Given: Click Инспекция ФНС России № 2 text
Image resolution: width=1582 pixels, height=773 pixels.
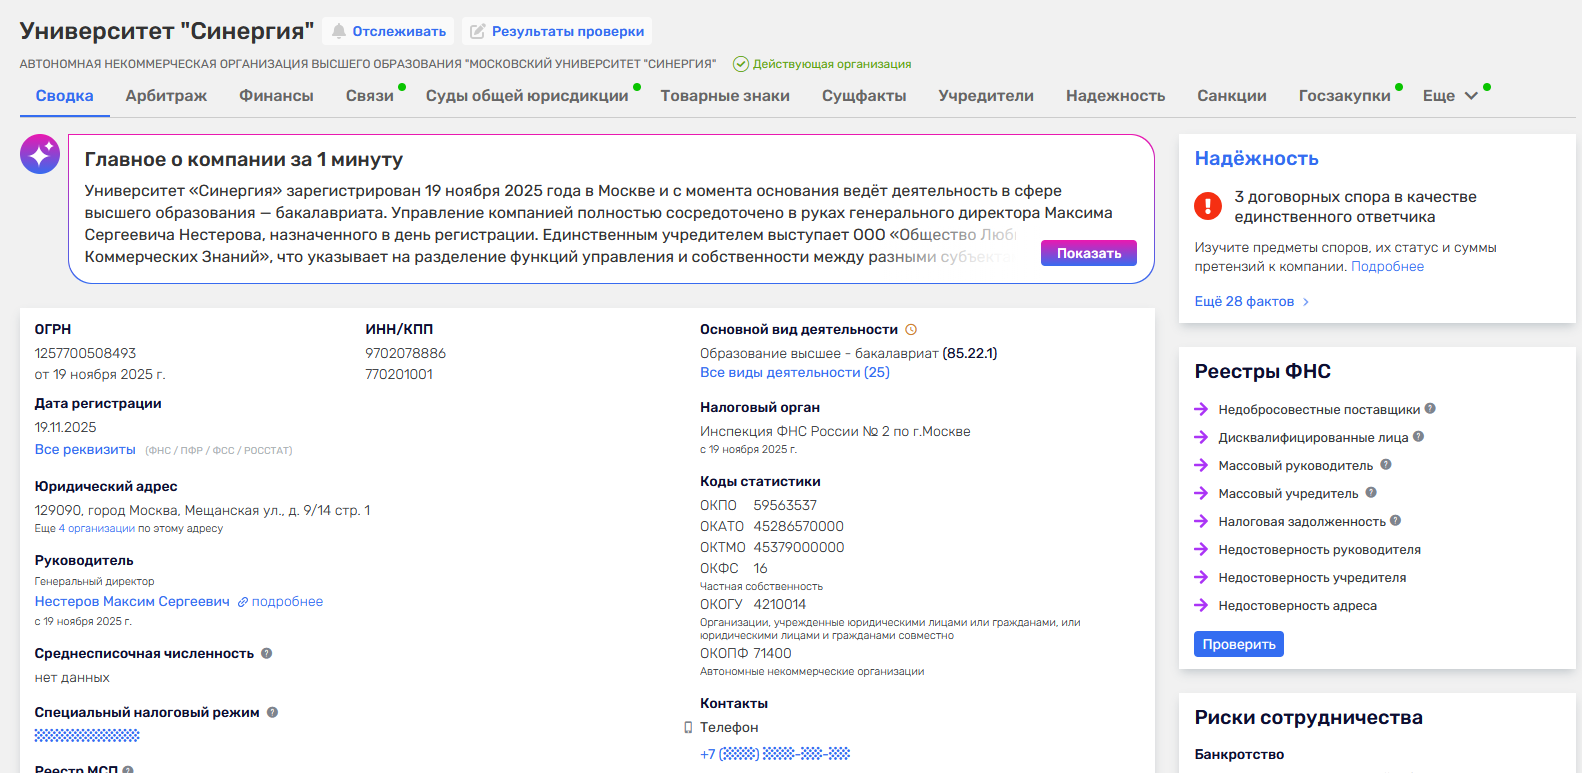Looking at the screenshot, I should tap(835, 432).
